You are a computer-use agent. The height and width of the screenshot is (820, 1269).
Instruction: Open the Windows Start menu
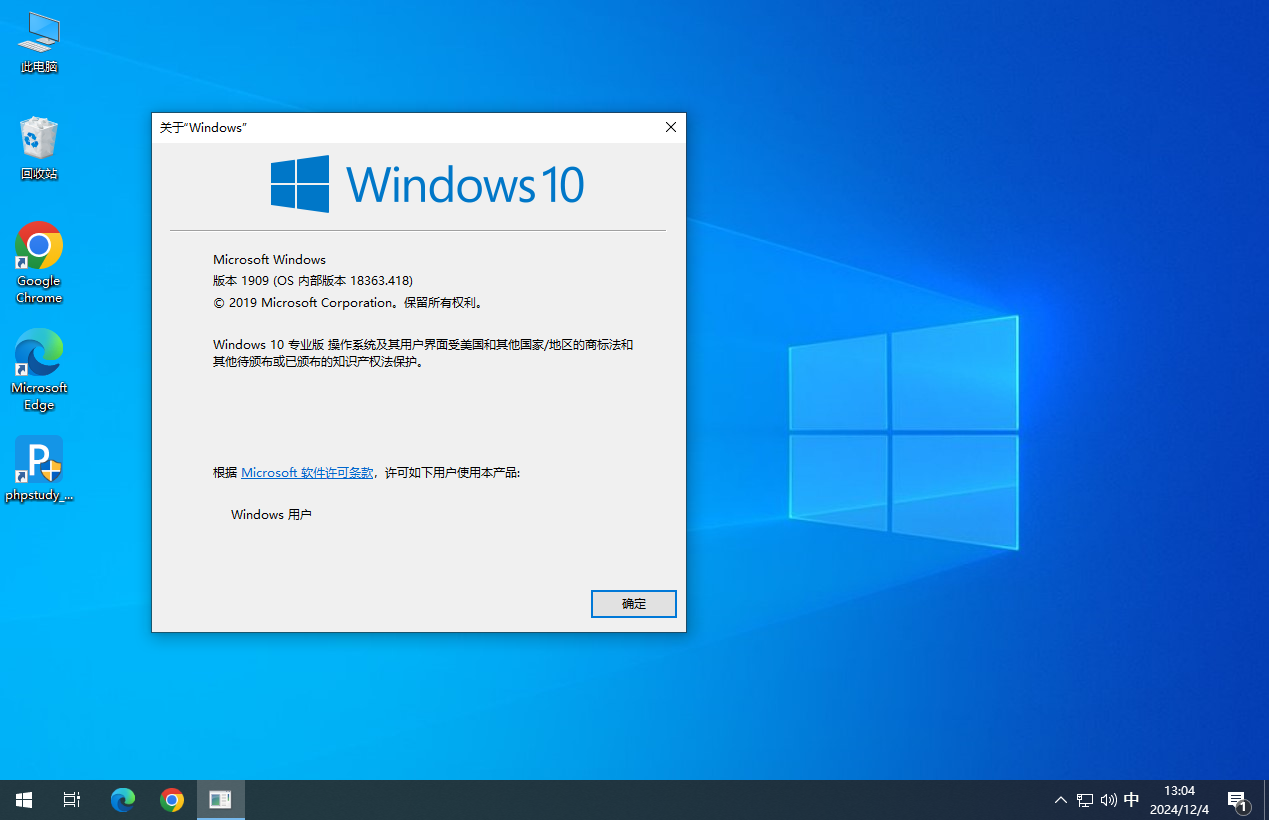coord(24,800)
